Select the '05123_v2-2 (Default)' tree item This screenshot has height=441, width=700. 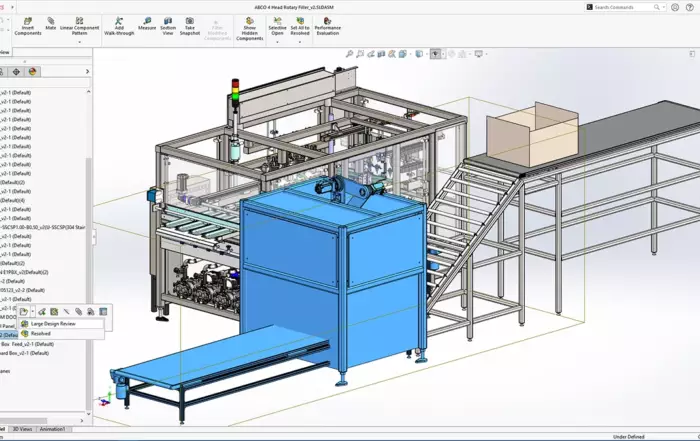(x=22, y=290)
